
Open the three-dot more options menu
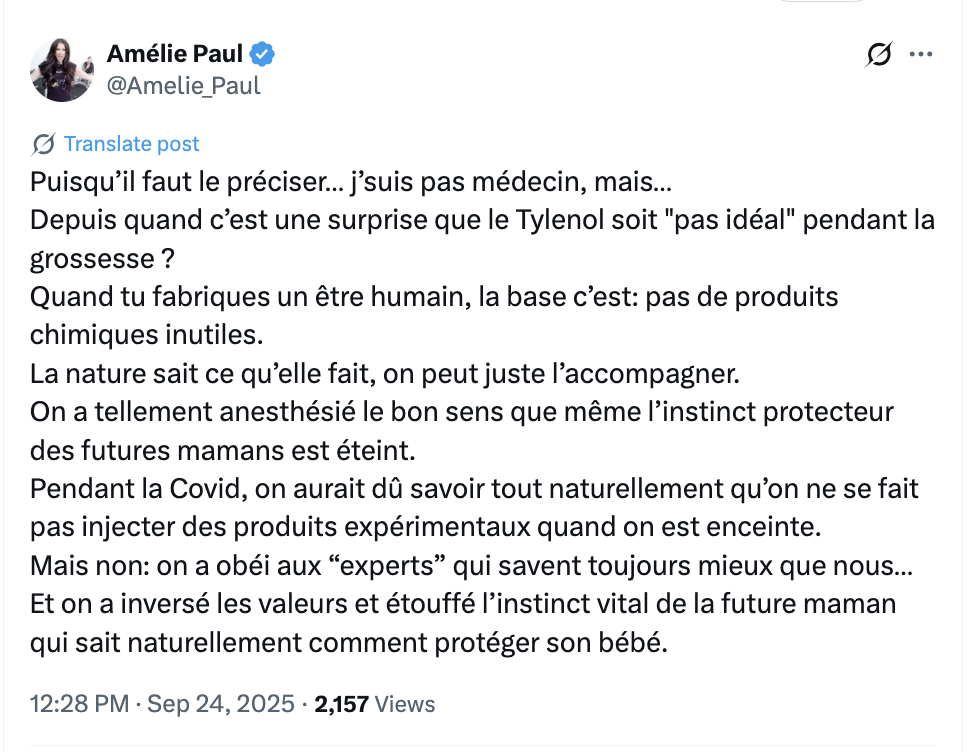click(x=921, y=54)
